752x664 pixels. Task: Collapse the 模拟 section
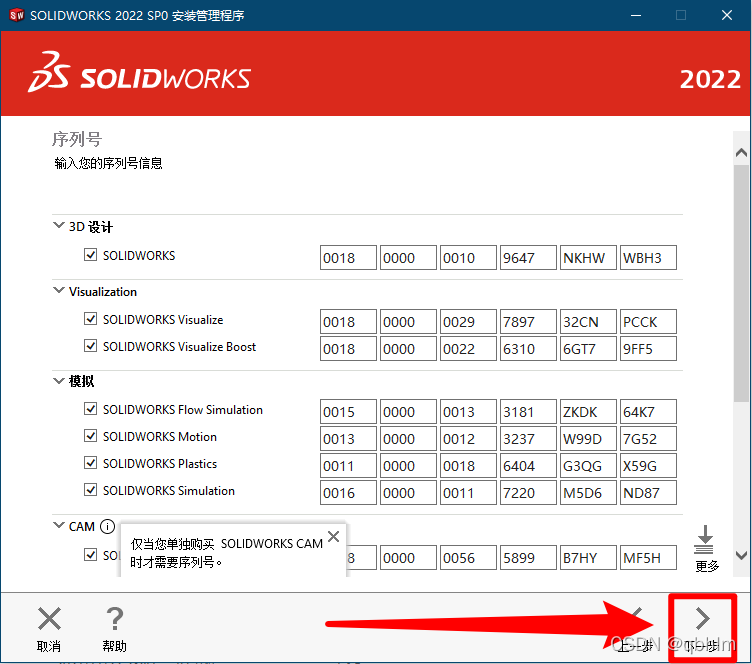click(x=59, y=381)
